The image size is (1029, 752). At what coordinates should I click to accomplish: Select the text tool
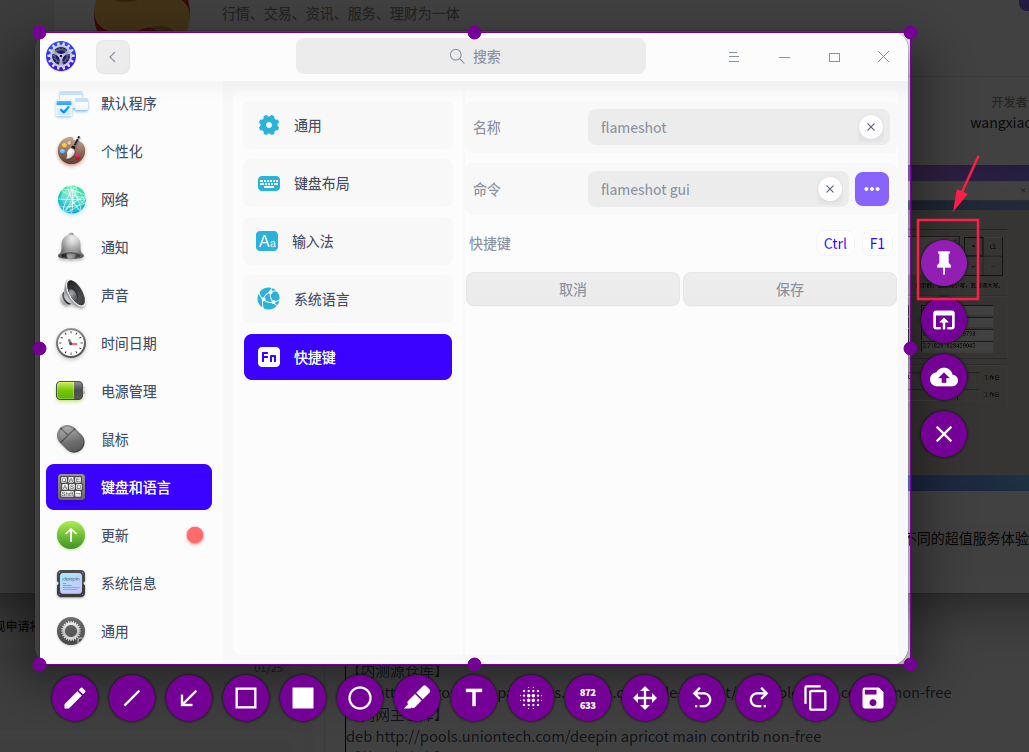point(474,698)
